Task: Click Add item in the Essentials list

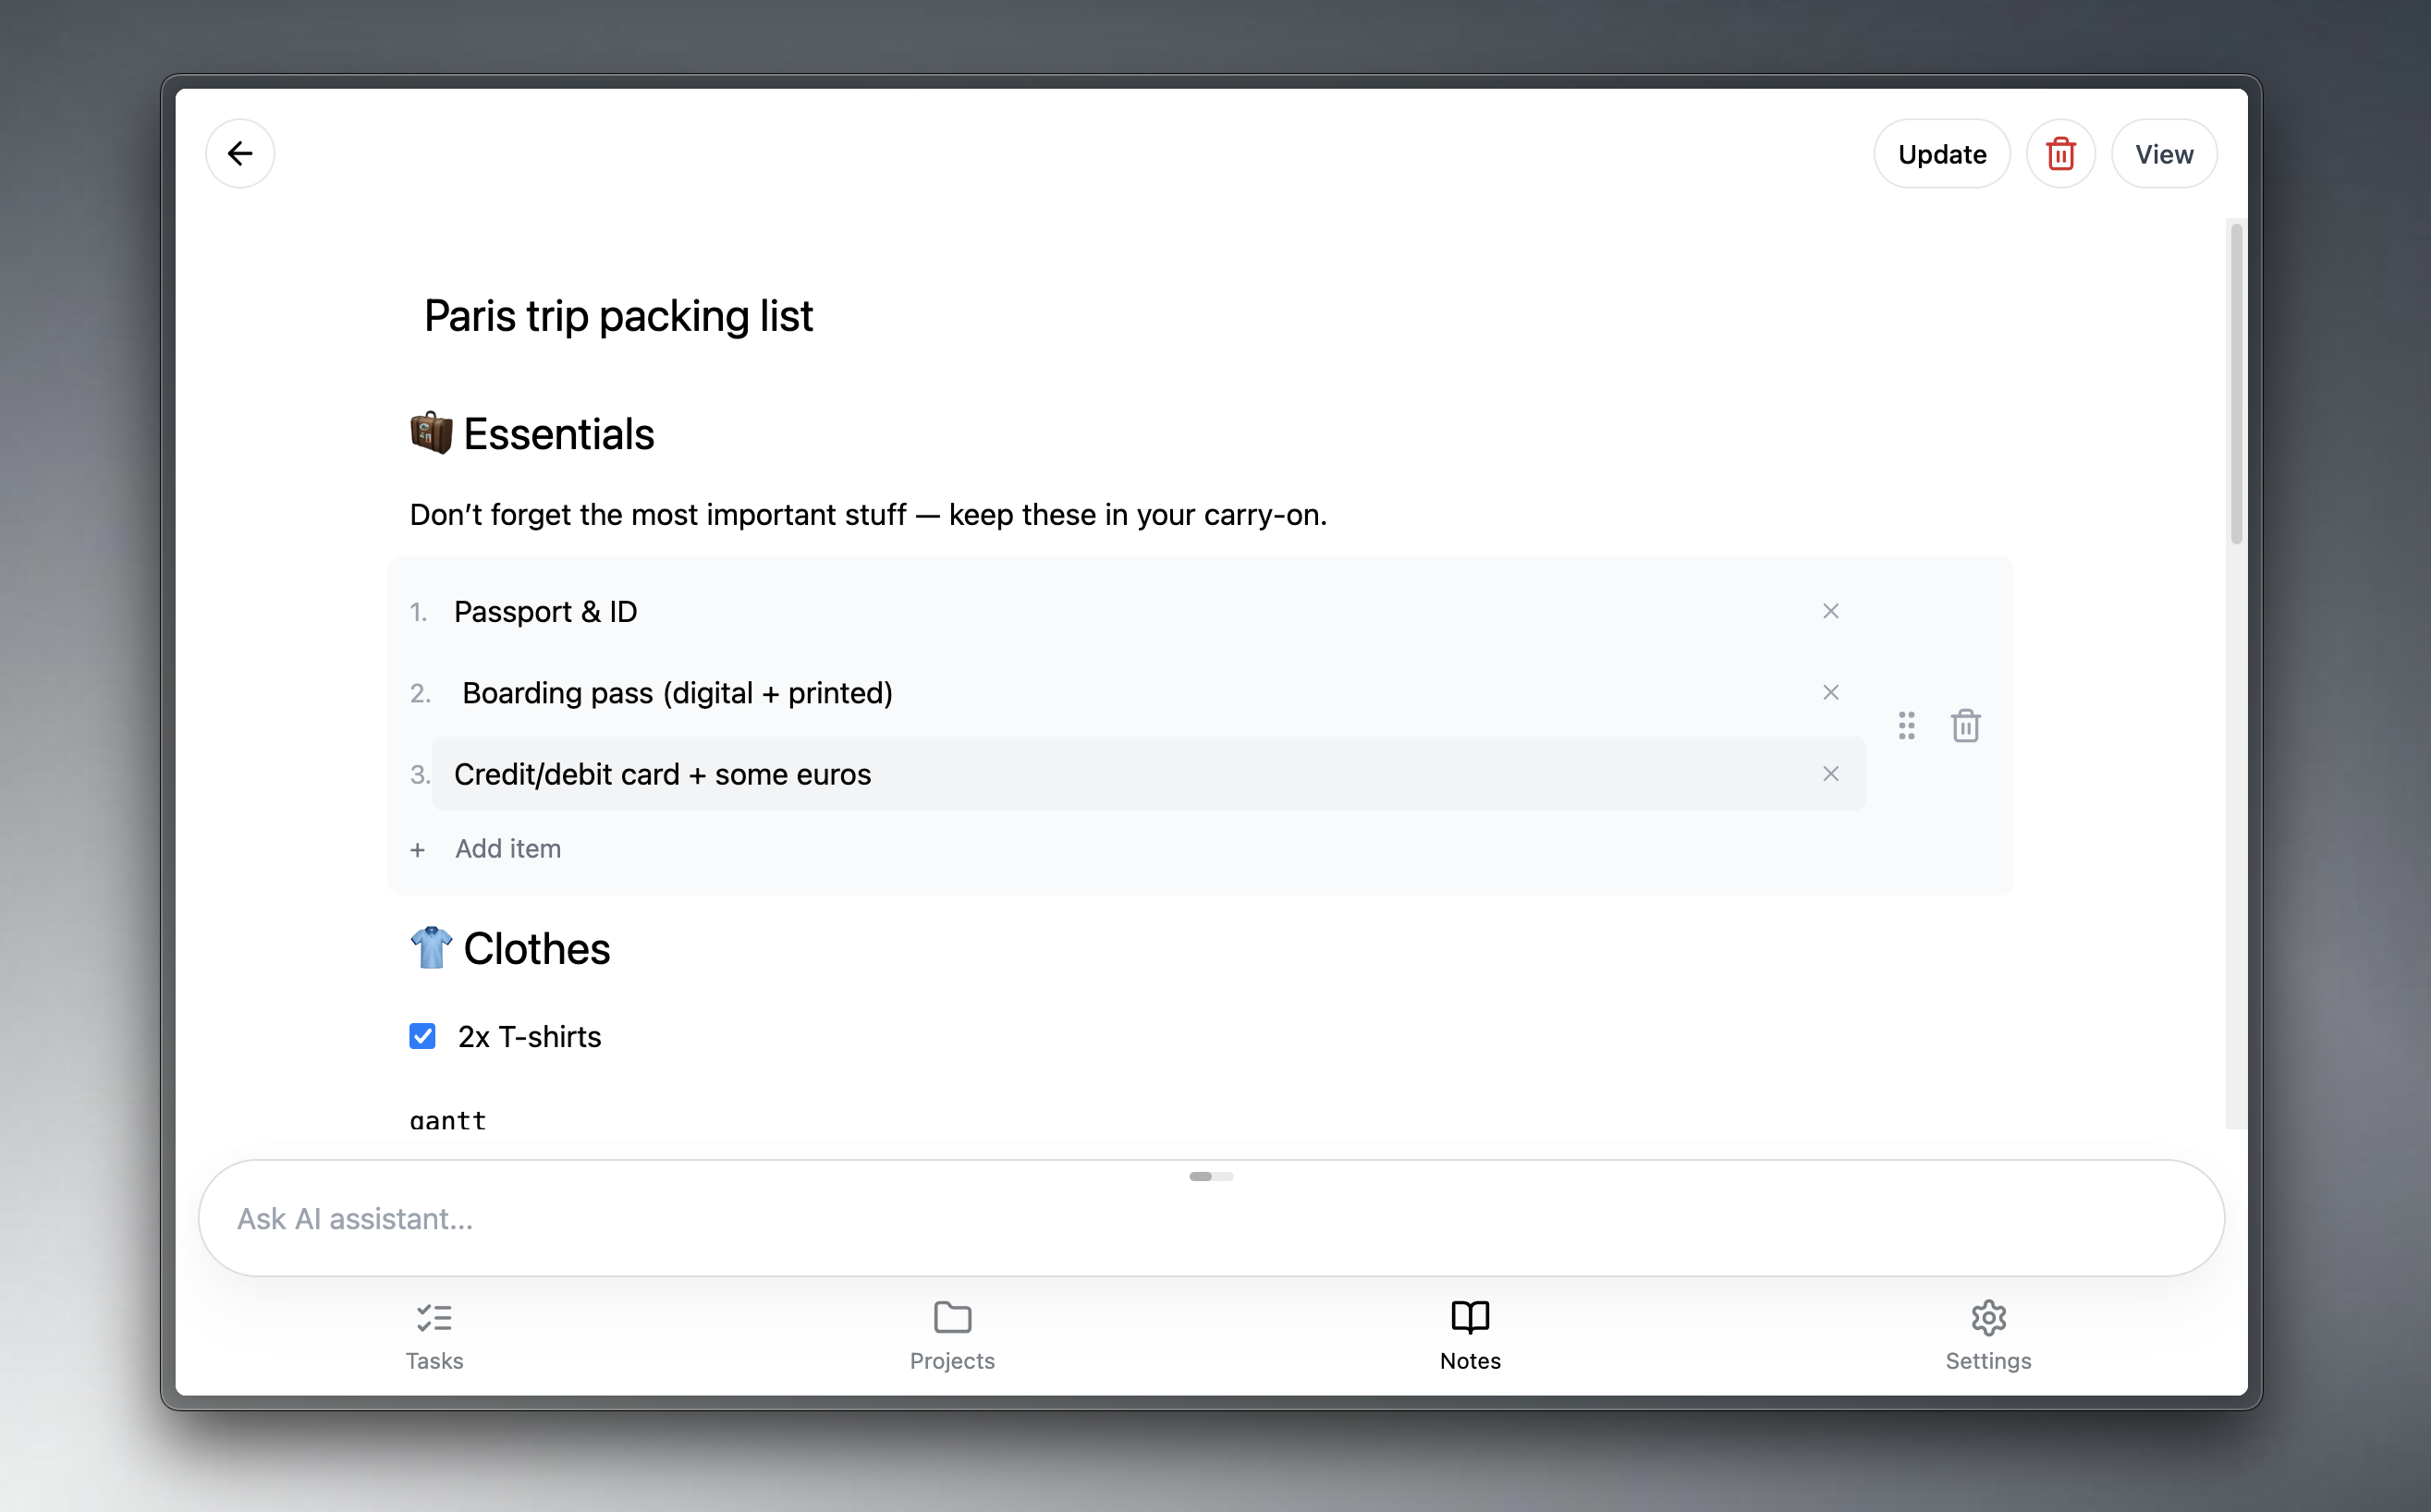Action: click(508, 849)
